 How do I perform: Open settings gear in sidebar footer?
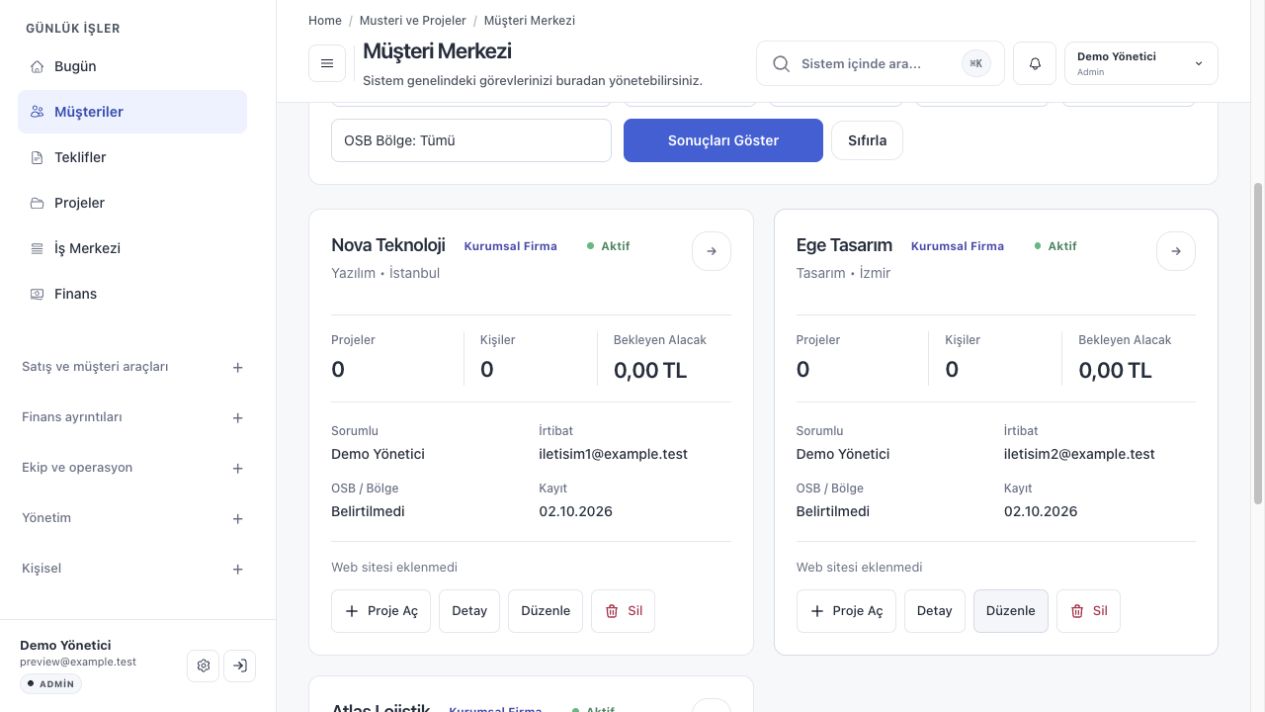tap(204, 666)
